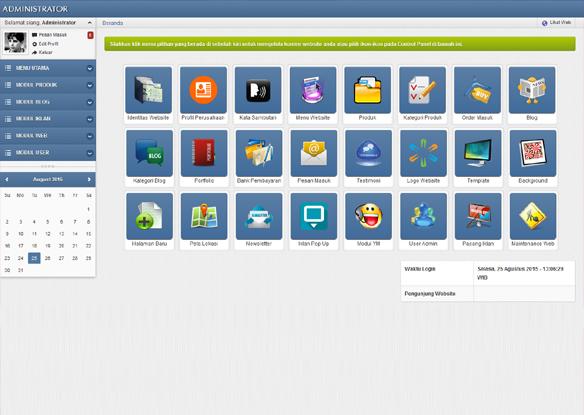Open the Testimoni icon

(368, 153)
